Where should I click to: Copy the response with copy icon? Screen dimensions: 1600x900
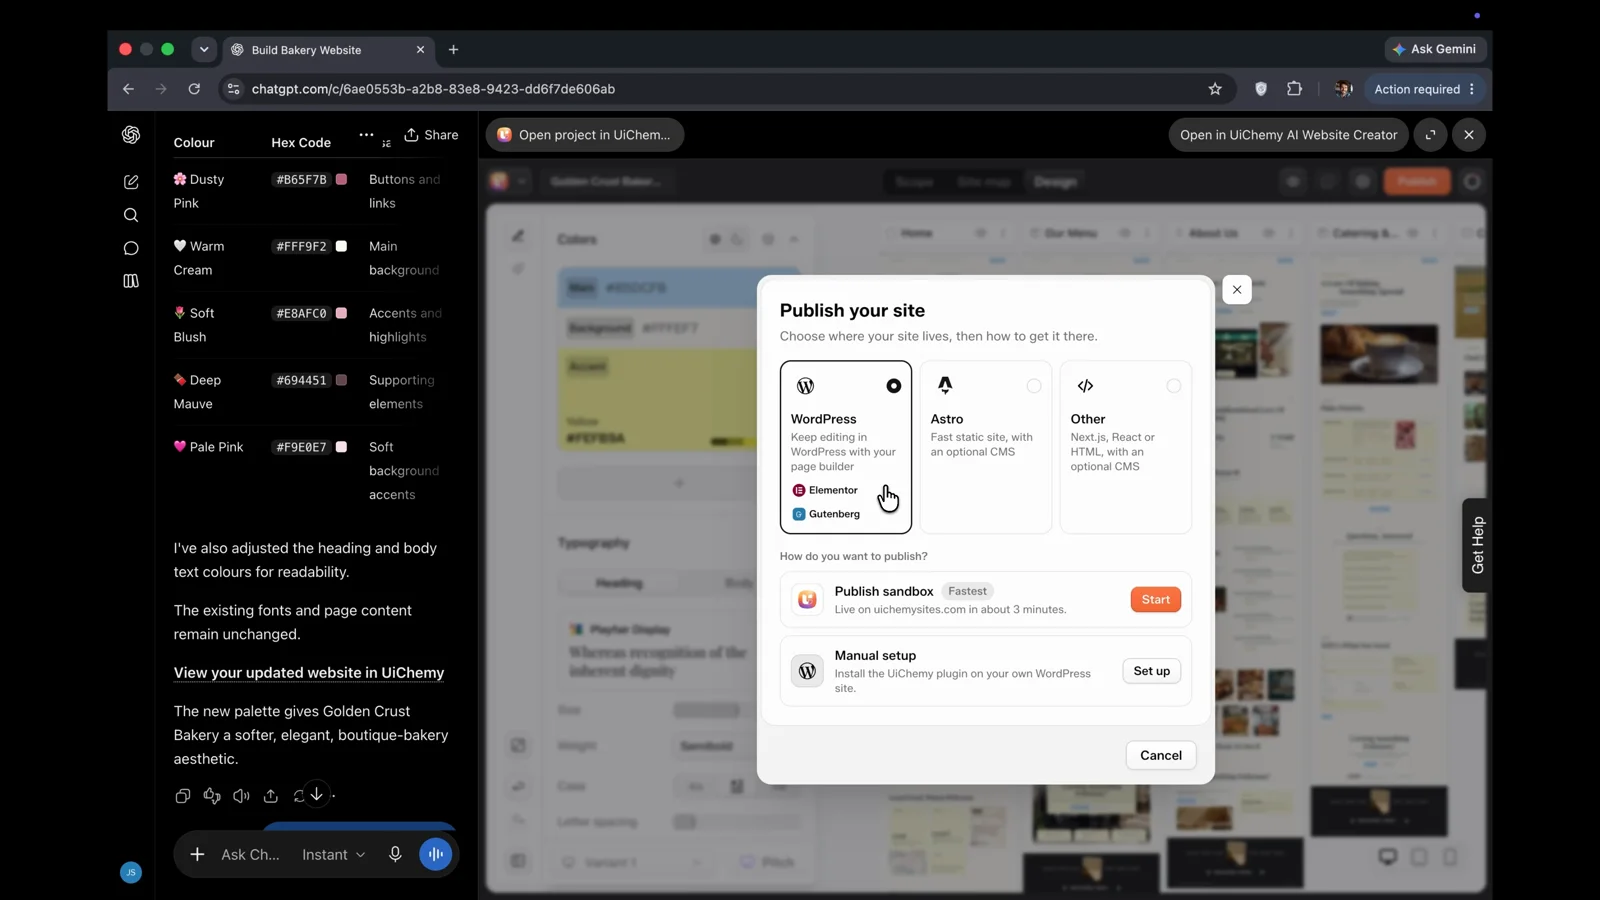coord(182,796)
